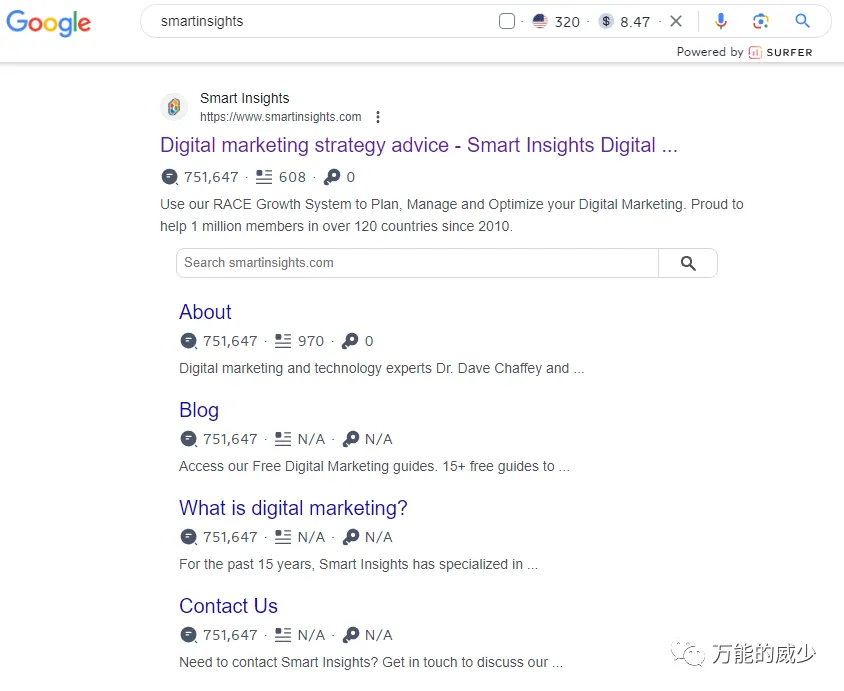The height and width of the screenshot is (691, 844).
Task: Click the word count icon under Contact Us
Action: pos(283,635)
